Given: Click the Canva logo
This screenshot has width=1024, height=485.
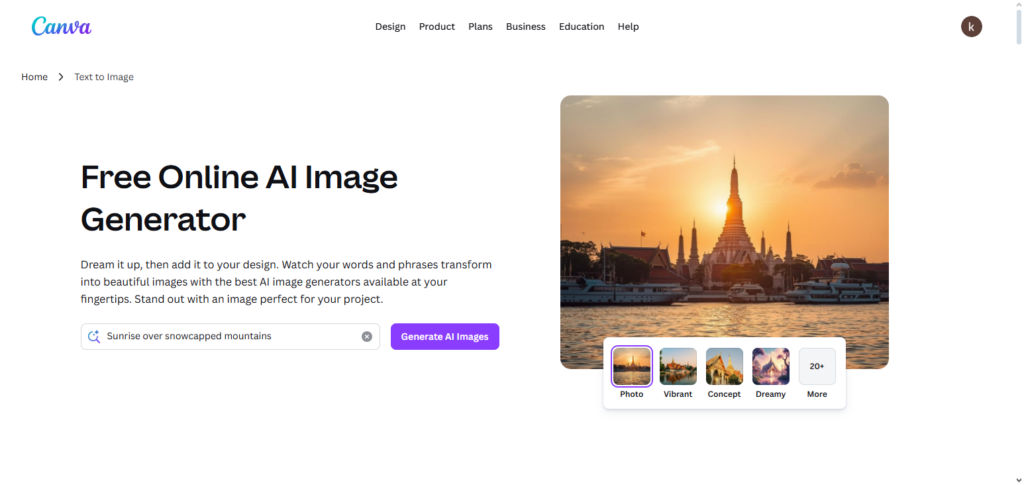Looking at the screenshot, I should click(x=61, y=26).
